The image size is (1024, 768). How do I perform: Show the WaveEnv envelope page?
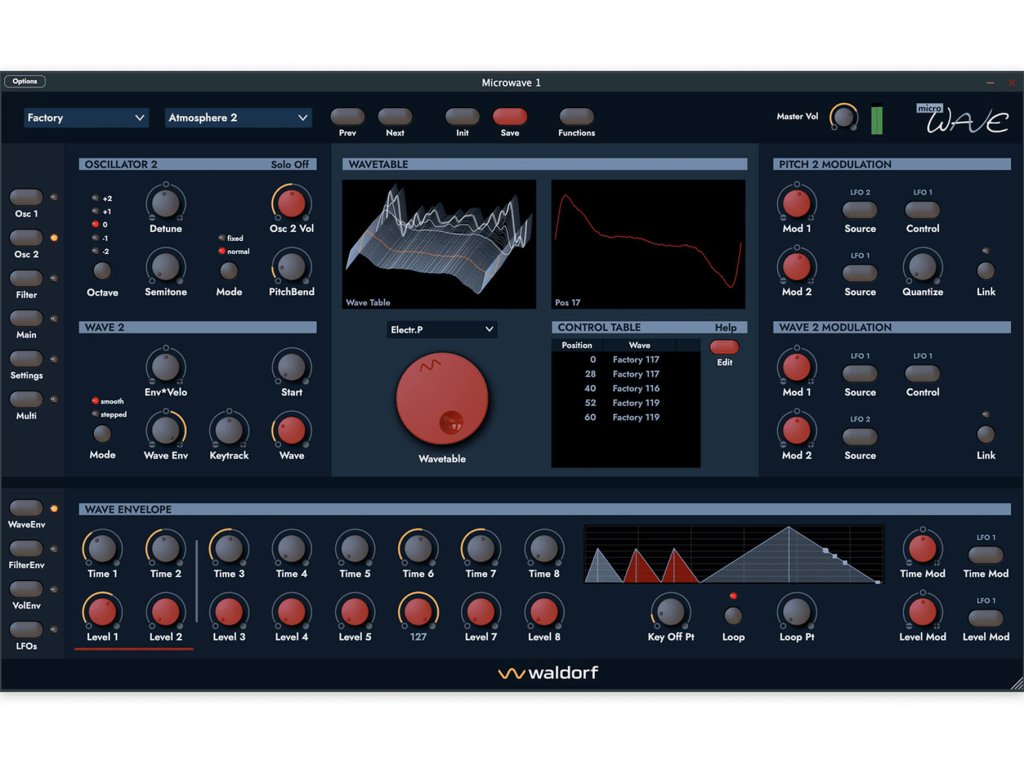26,508
